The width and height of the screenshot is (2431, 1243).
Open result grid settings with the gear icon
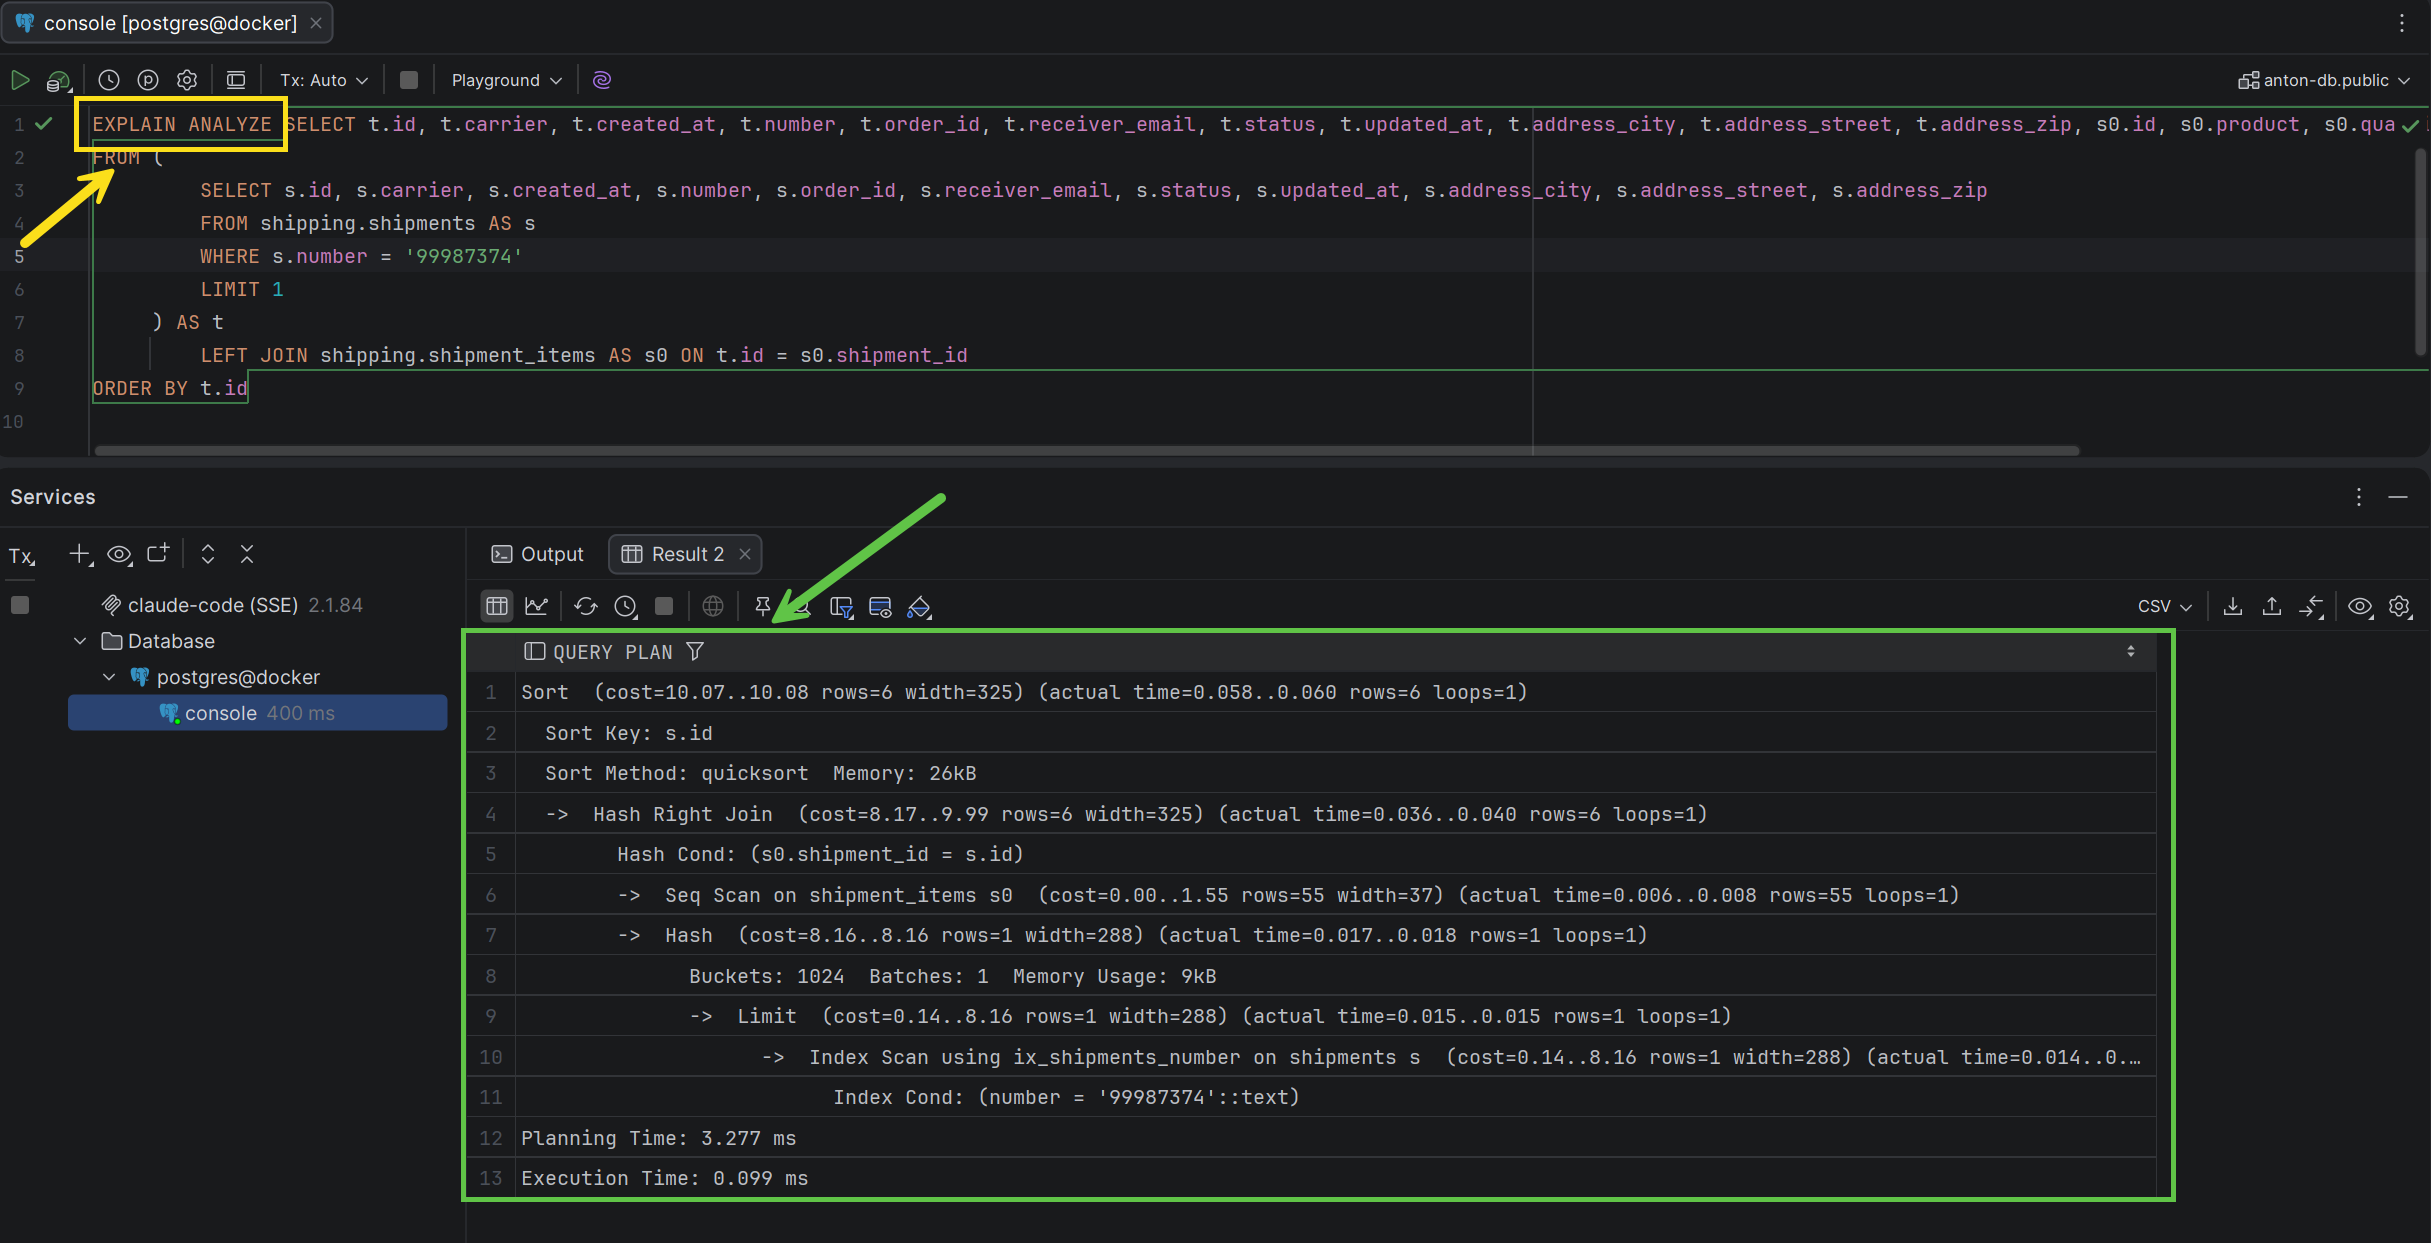point(2400,606)
